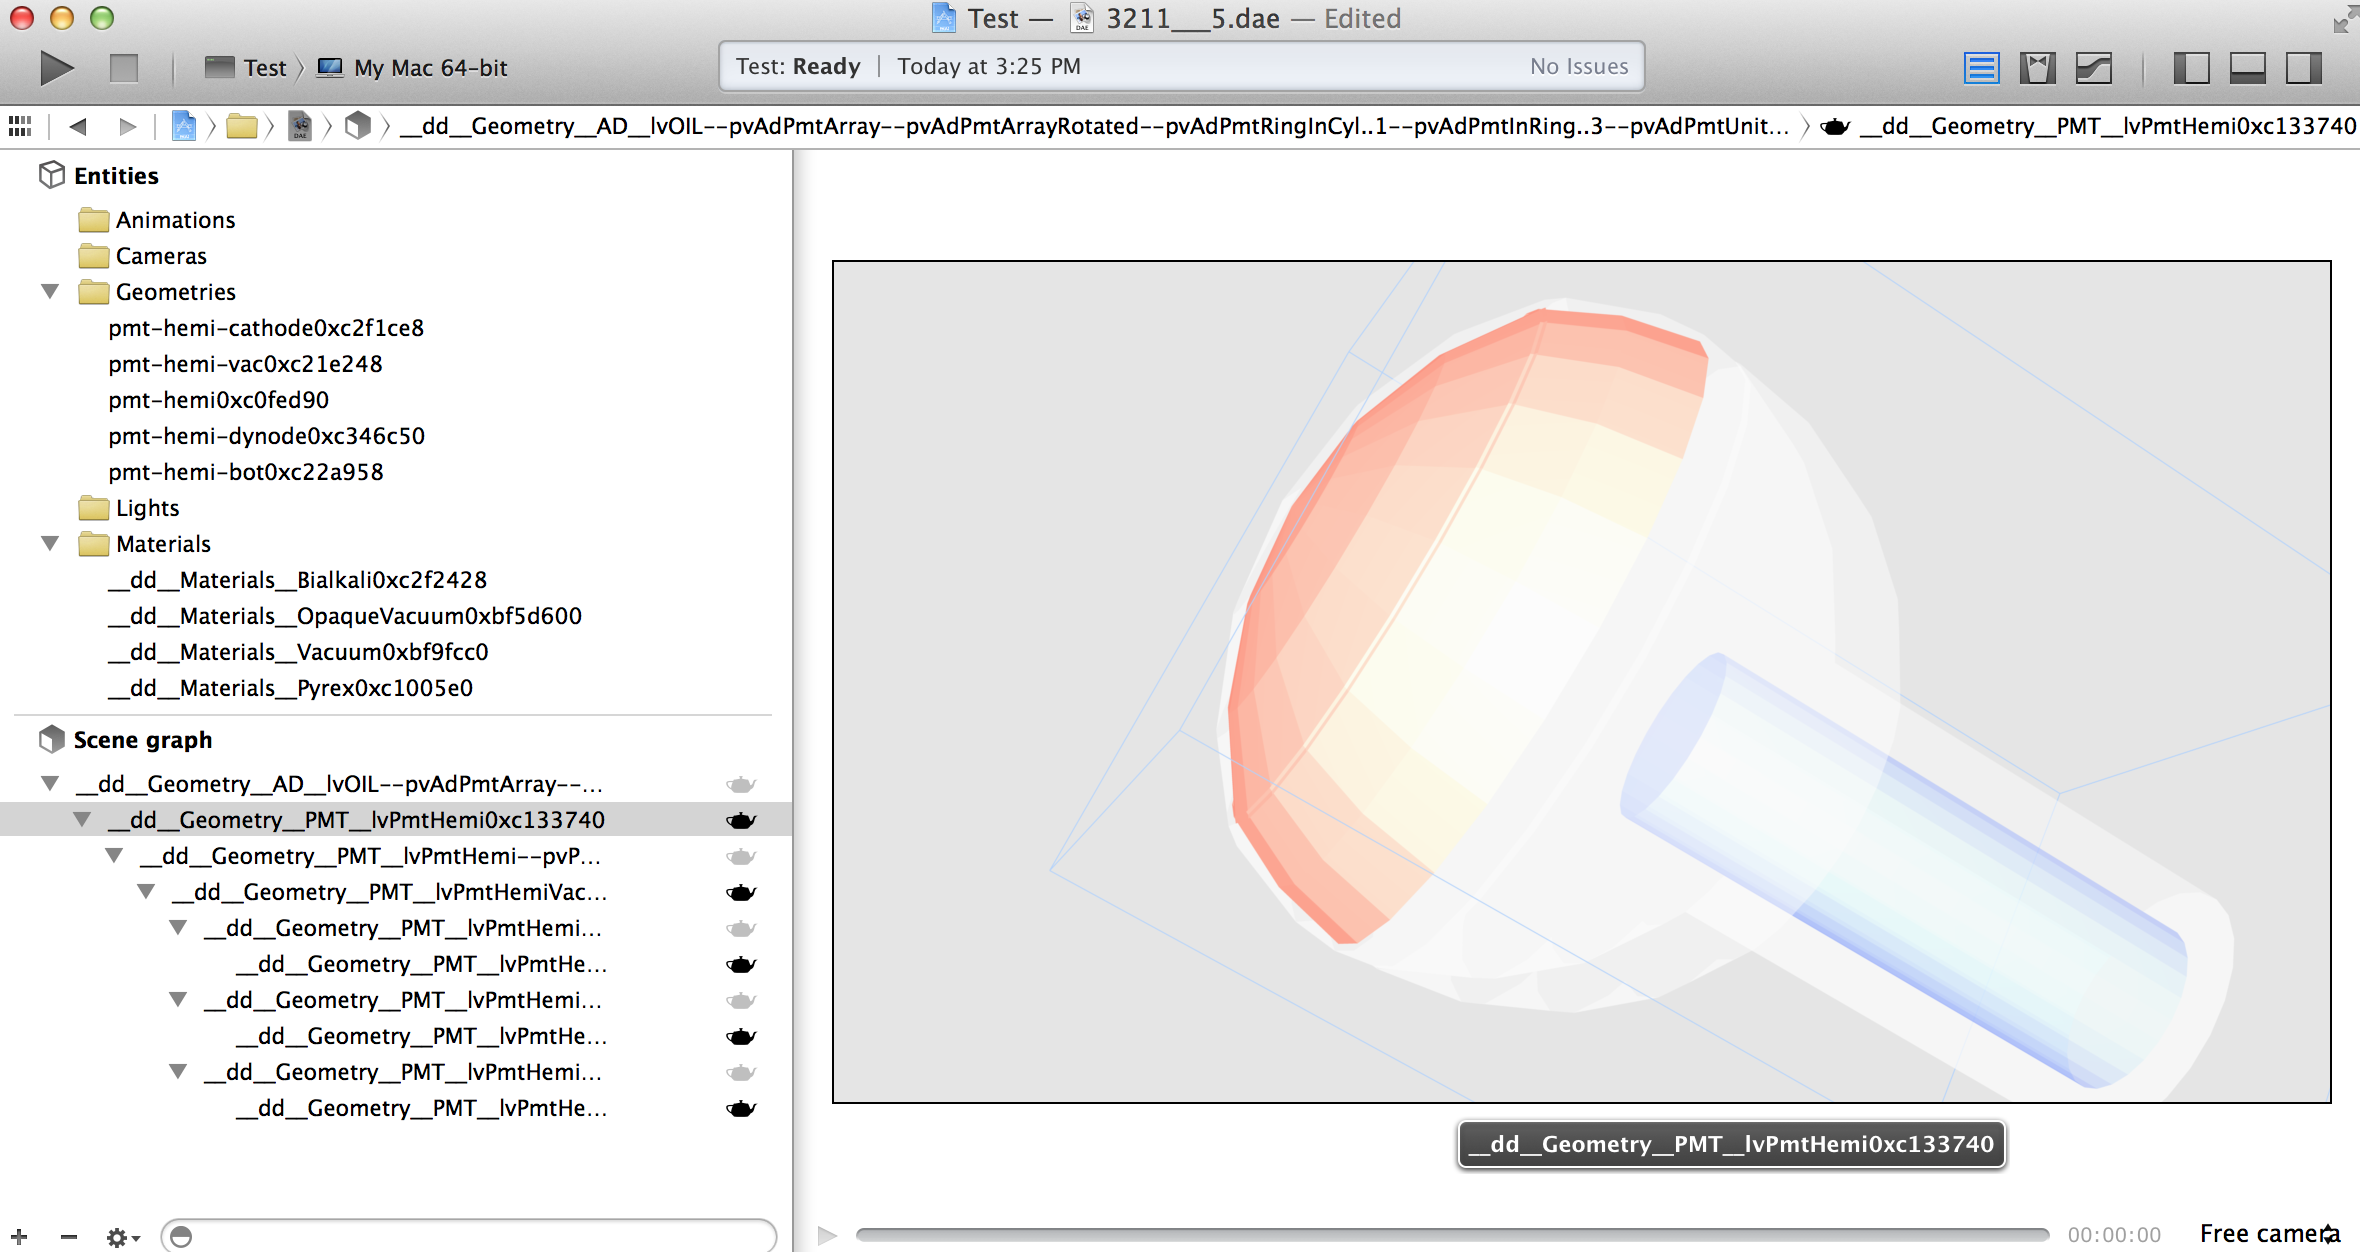2360x1252 pixels.
Task: Click the lvPmtHemi0xc133740 label tooltip
Action: pos(1732,1144)
